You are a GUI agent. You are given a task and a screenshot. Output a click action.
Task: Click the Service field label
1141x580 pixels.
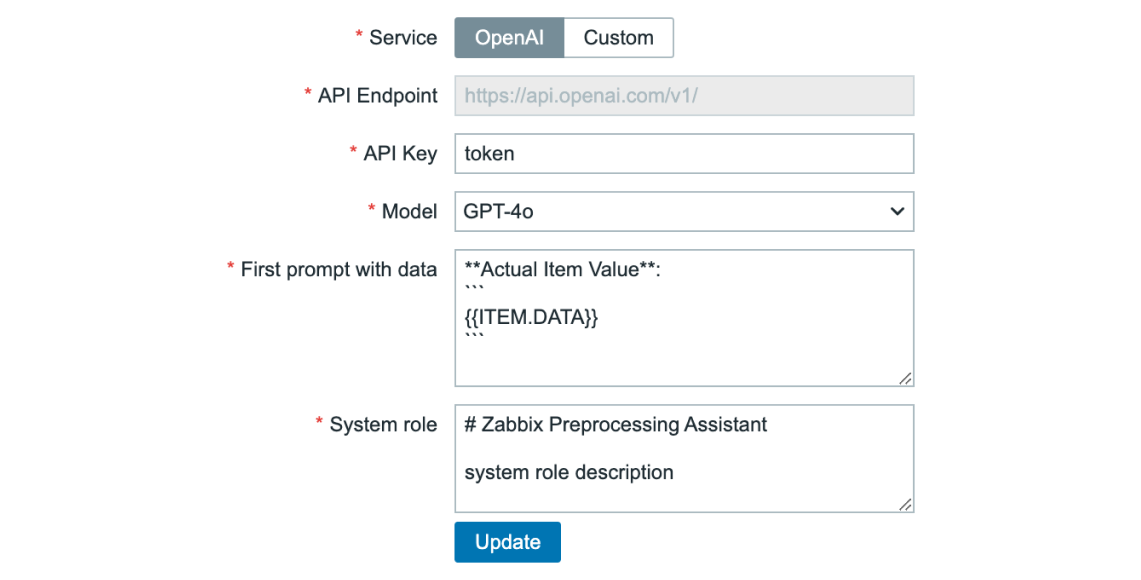pyautogui.click(x=403, y=38)
